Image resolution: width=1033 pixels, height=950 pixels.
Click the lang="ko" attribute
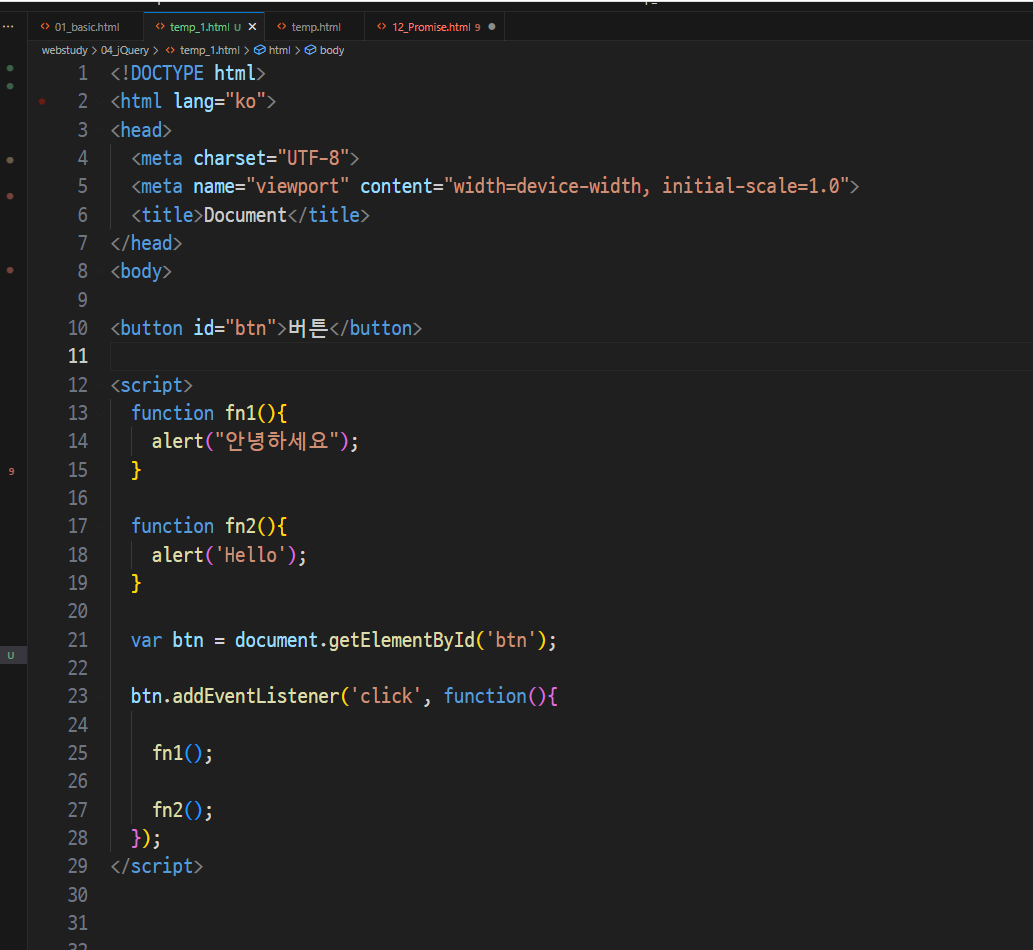click(x=219, y=101)
